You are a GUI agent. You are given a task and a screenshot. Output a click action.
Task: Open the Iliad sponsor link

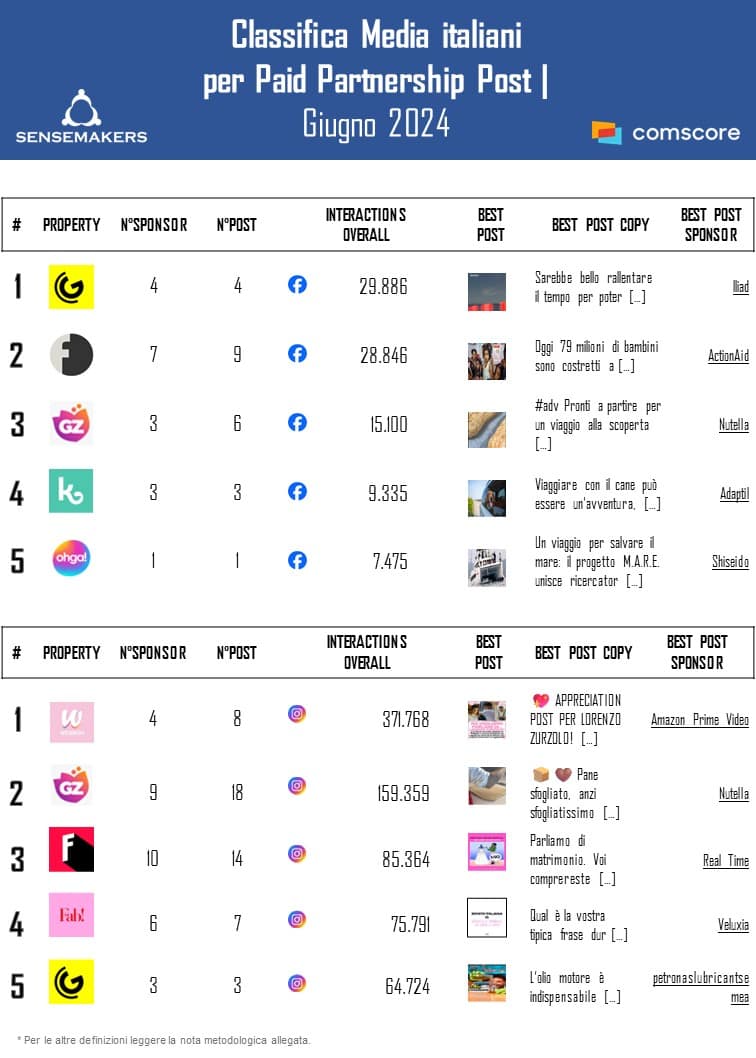point(740,287)
